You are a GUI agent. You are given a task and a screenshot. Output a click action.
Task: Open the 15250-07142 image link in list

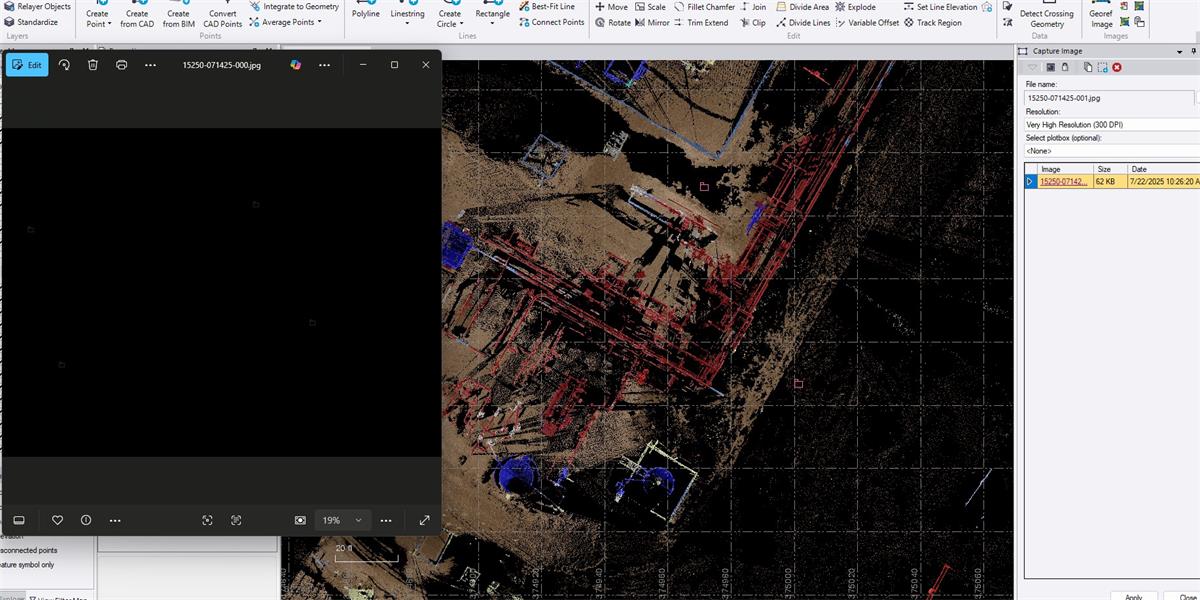pyautogui.click(x=1063, y=182)
